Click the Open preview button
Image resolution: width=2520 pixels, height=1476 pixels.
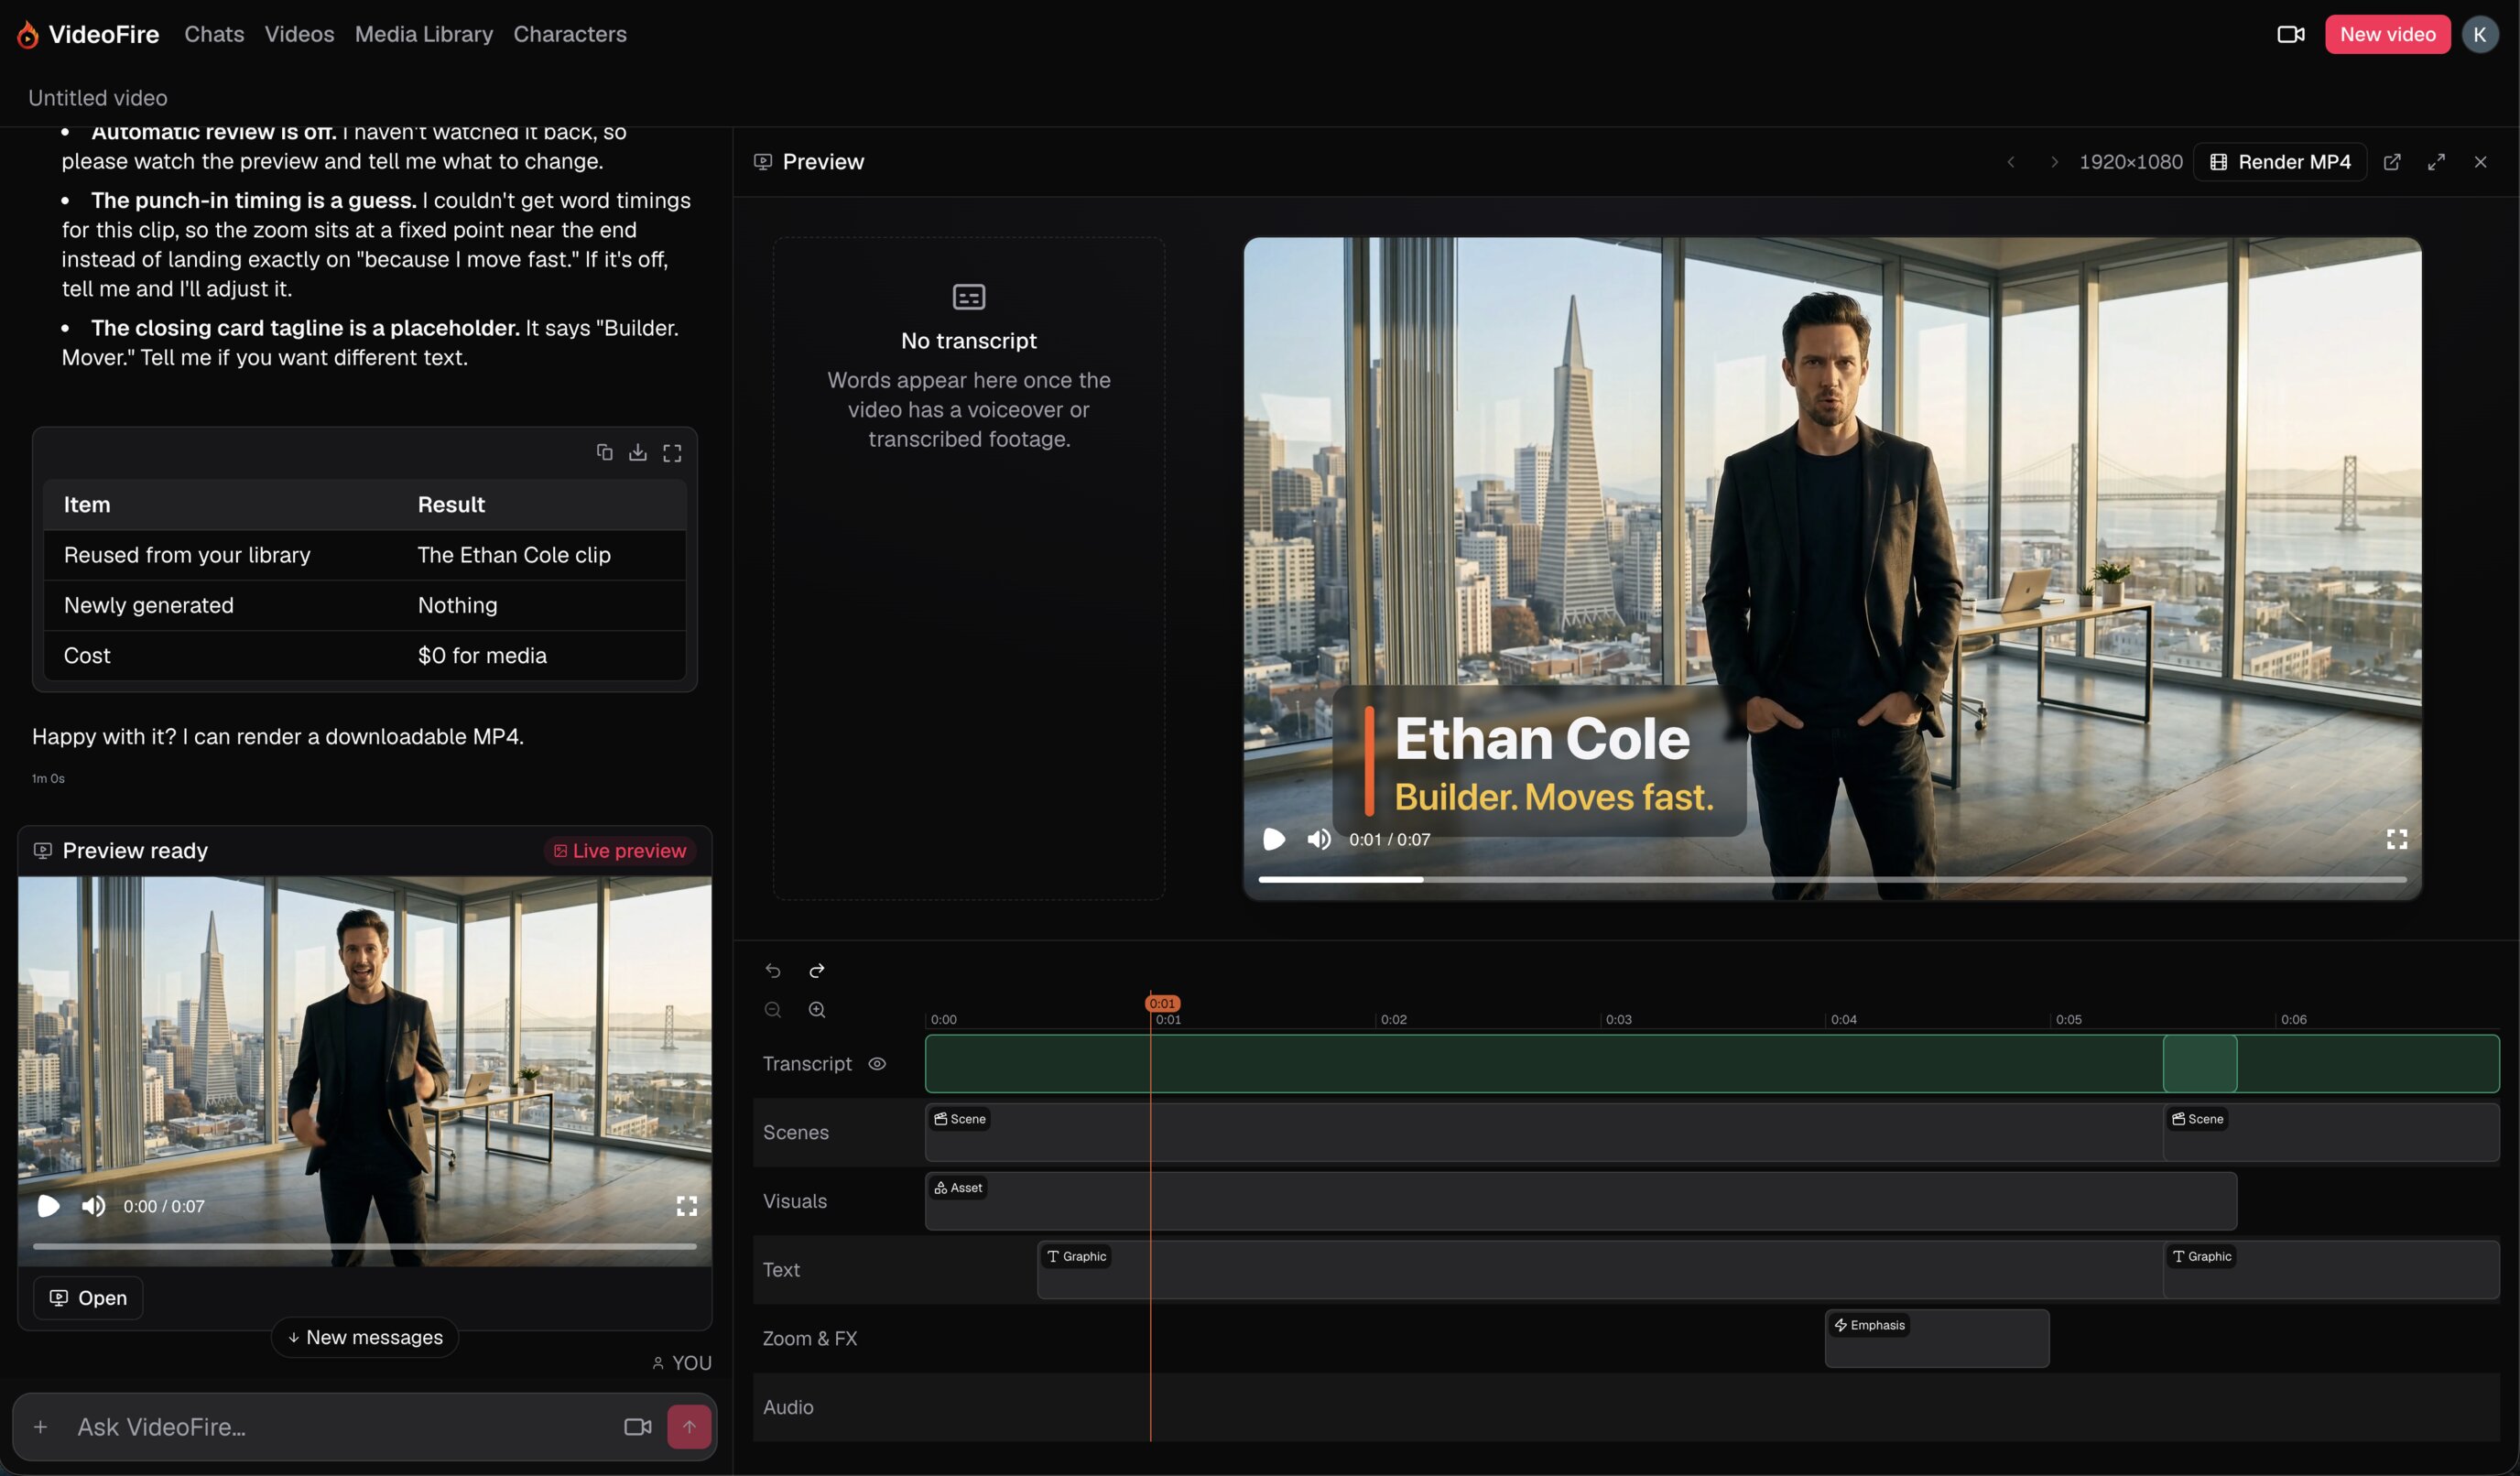point(88,1298)
